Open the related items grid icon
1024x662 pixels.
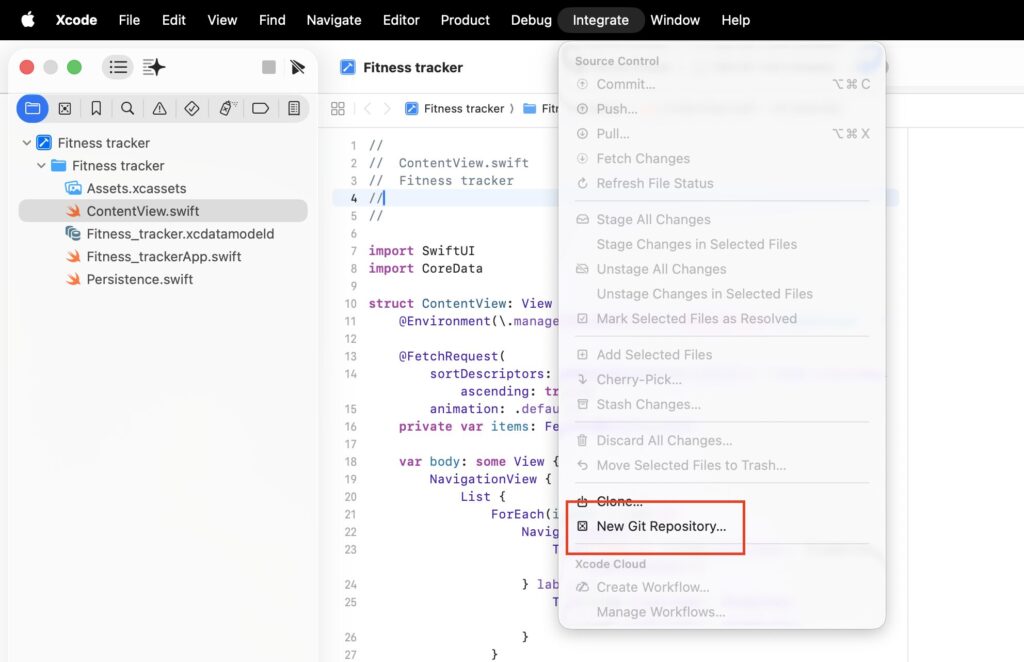point(337,108)
